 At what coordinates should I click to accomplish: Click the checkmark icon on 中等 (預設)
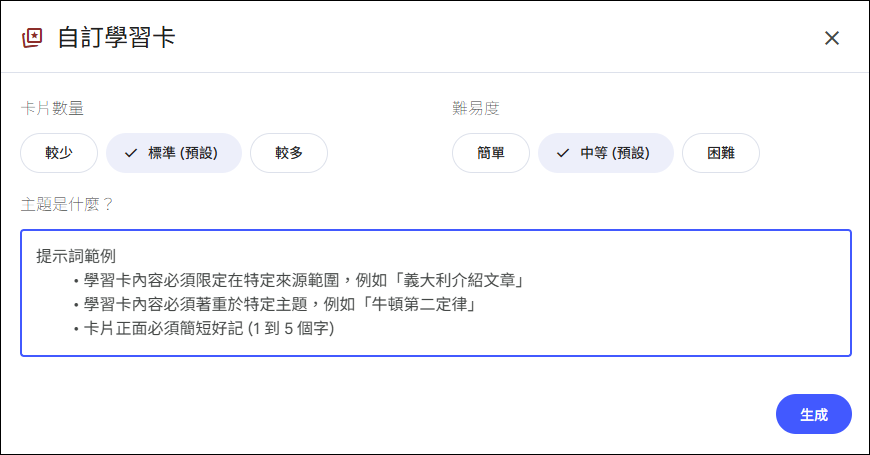click(562, 153)
